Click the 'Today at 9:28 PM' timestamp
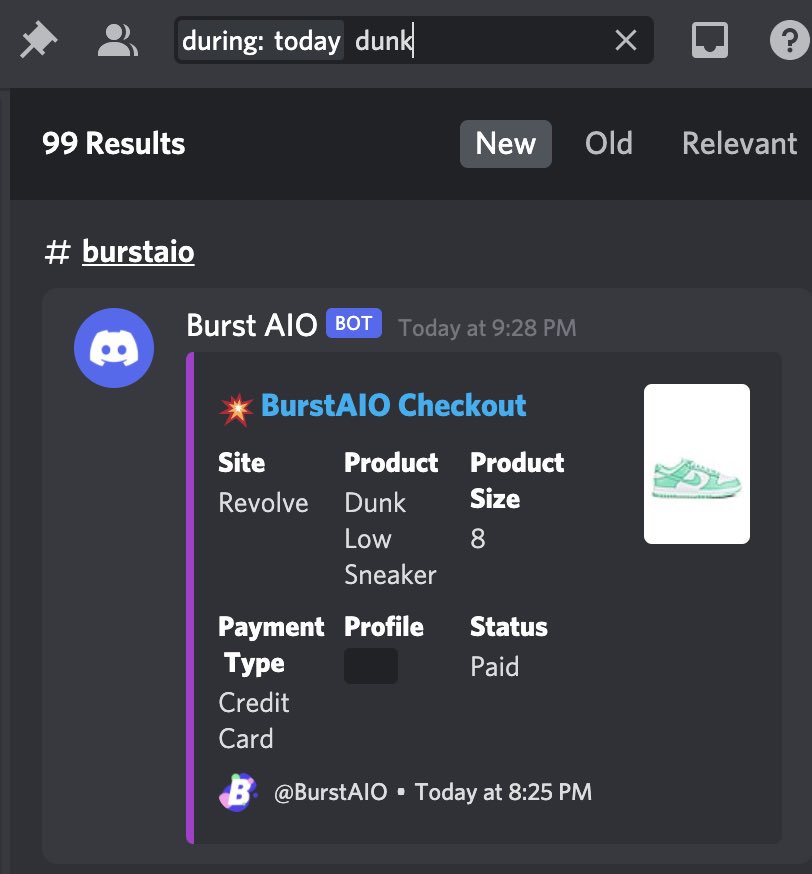The width and height of the screenshot is (812, 874). pos(487,328)
